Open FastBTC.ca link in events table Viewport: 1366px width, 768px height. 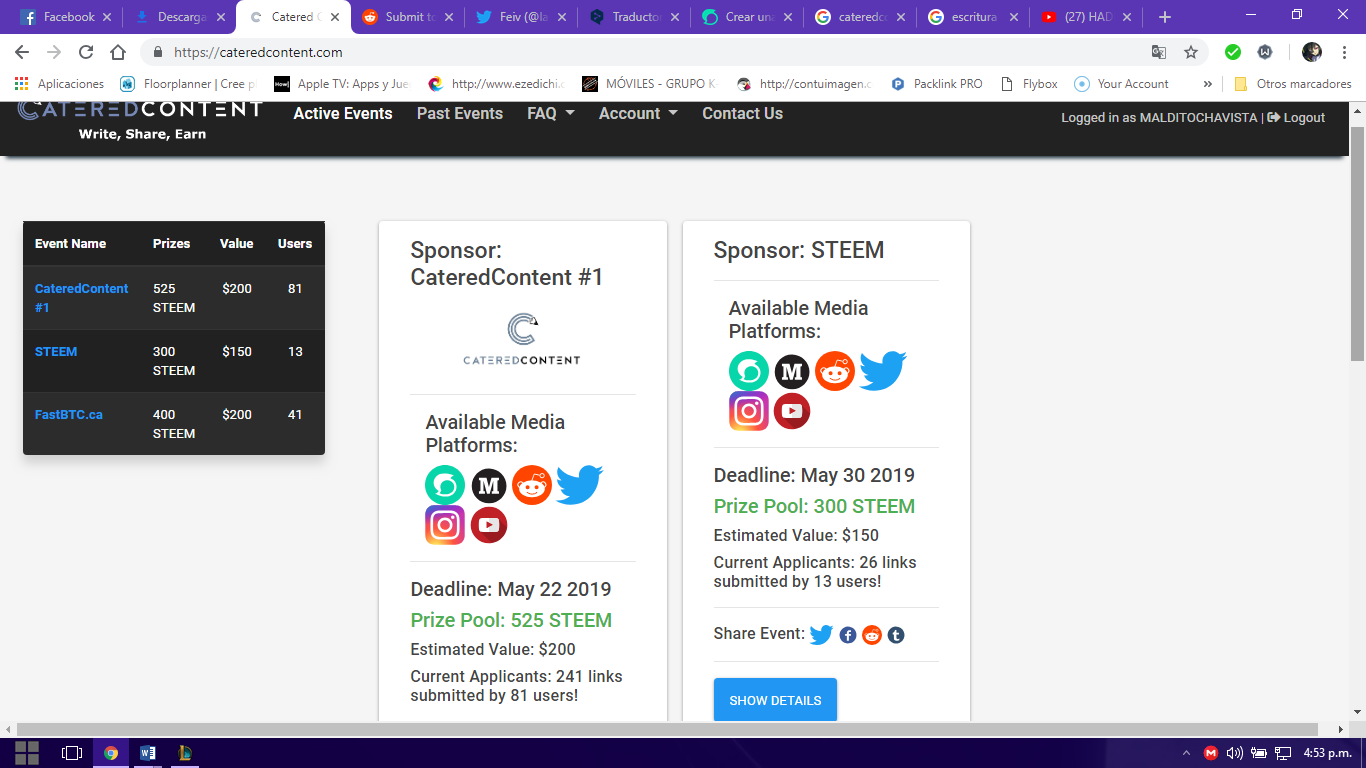point(69,414)
